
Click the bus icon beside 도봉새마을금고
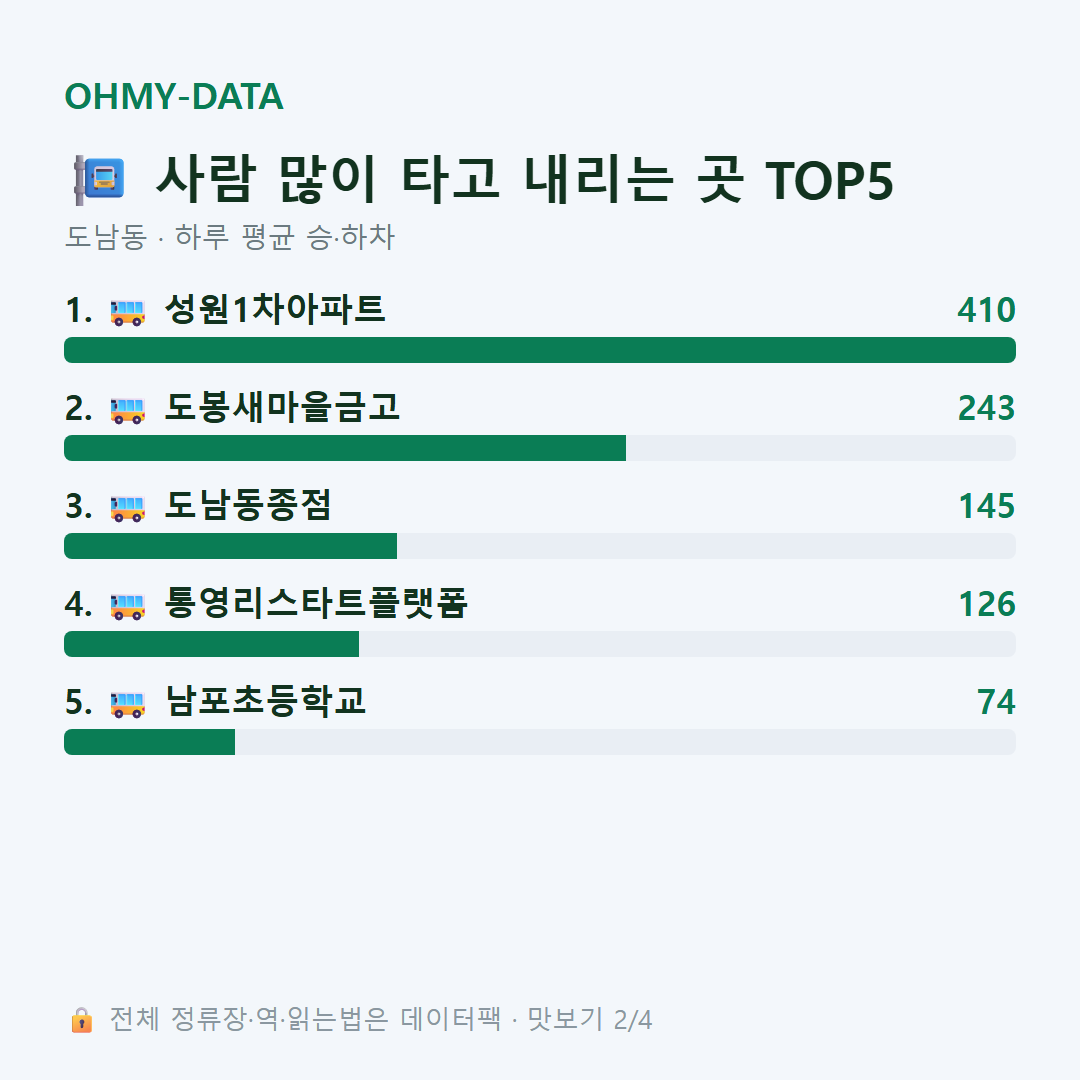127,410
